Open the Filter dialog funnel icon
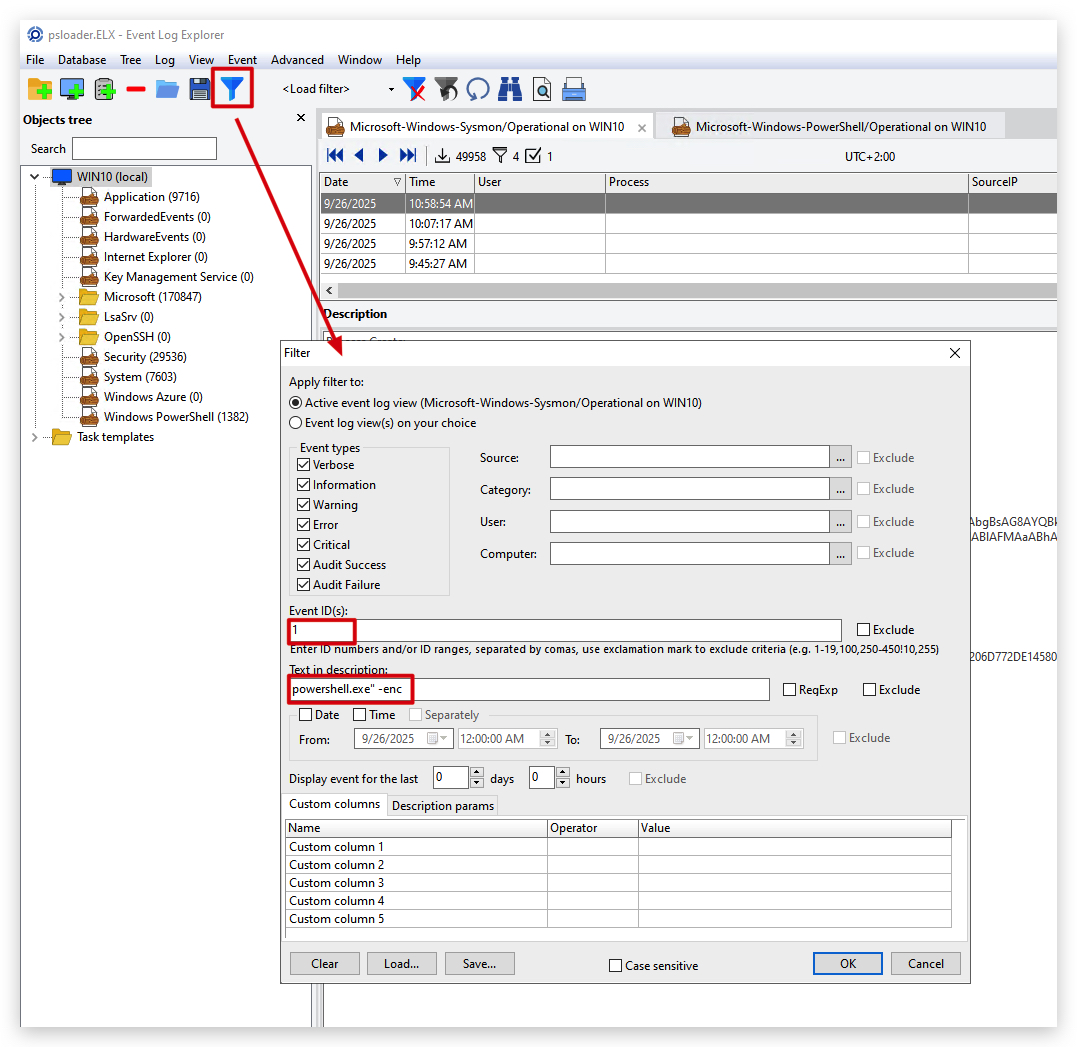This screenshot has height=1047, width=1077. 232,89
